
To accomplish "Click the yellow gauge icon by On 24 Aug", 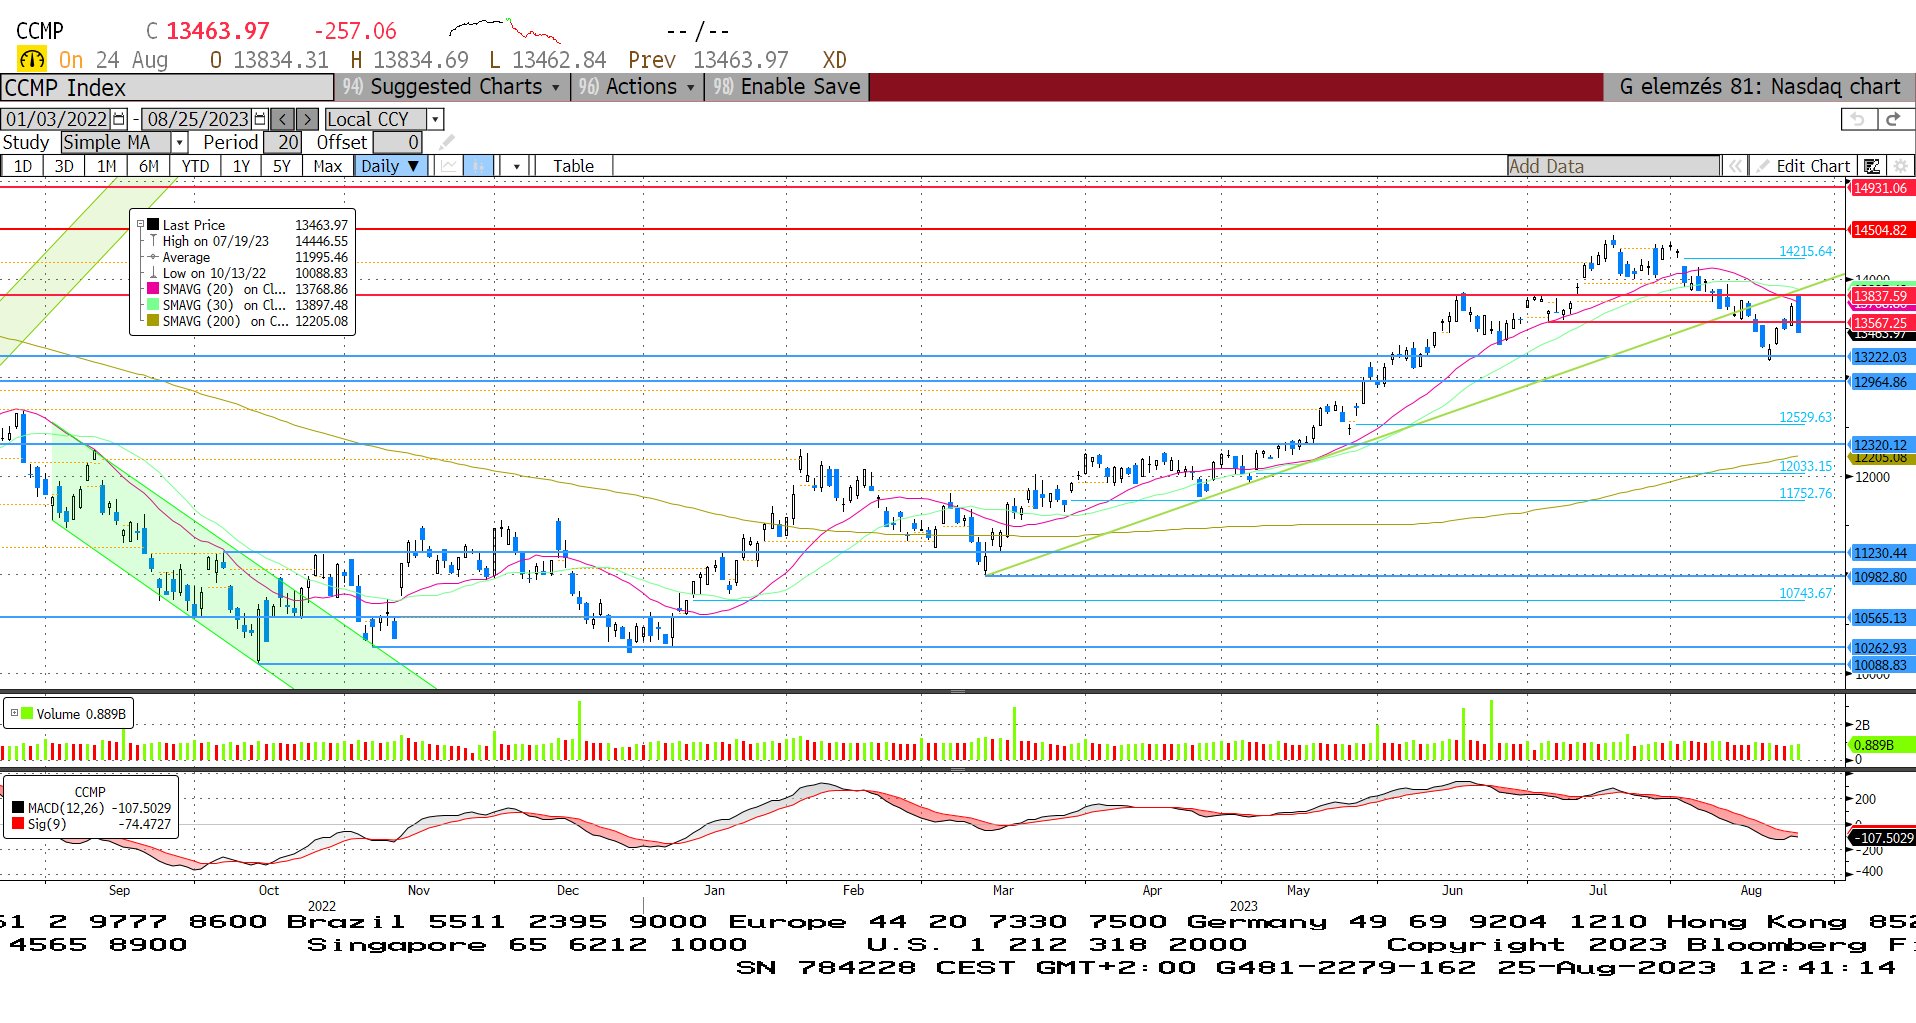I will (32, 59).
